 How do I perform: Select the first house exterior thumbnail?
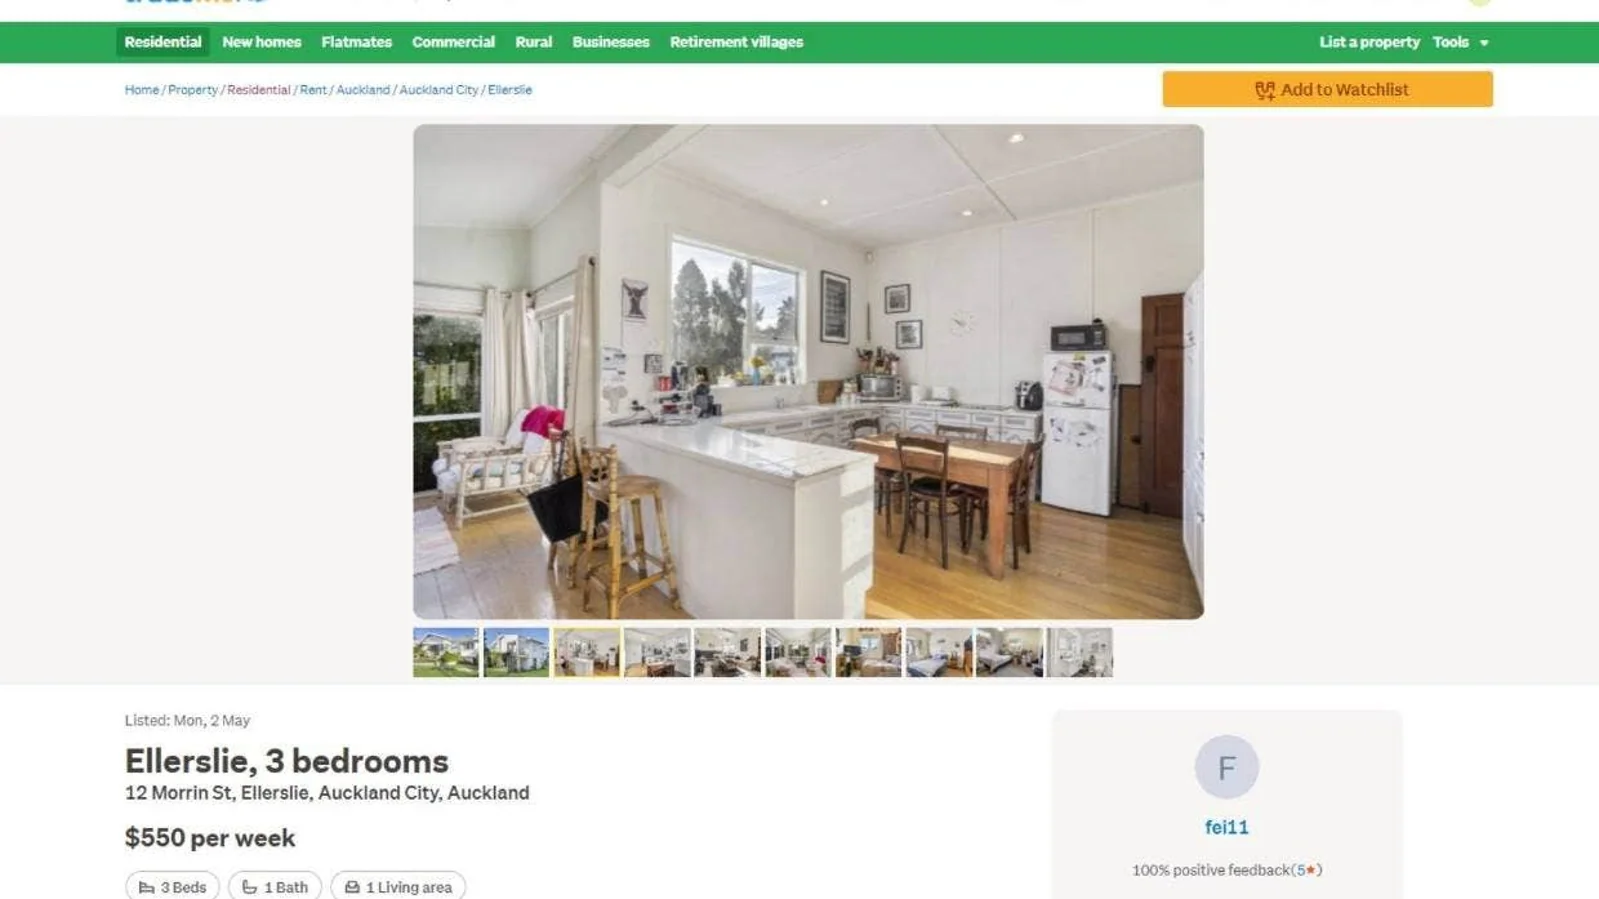(446, 652)
